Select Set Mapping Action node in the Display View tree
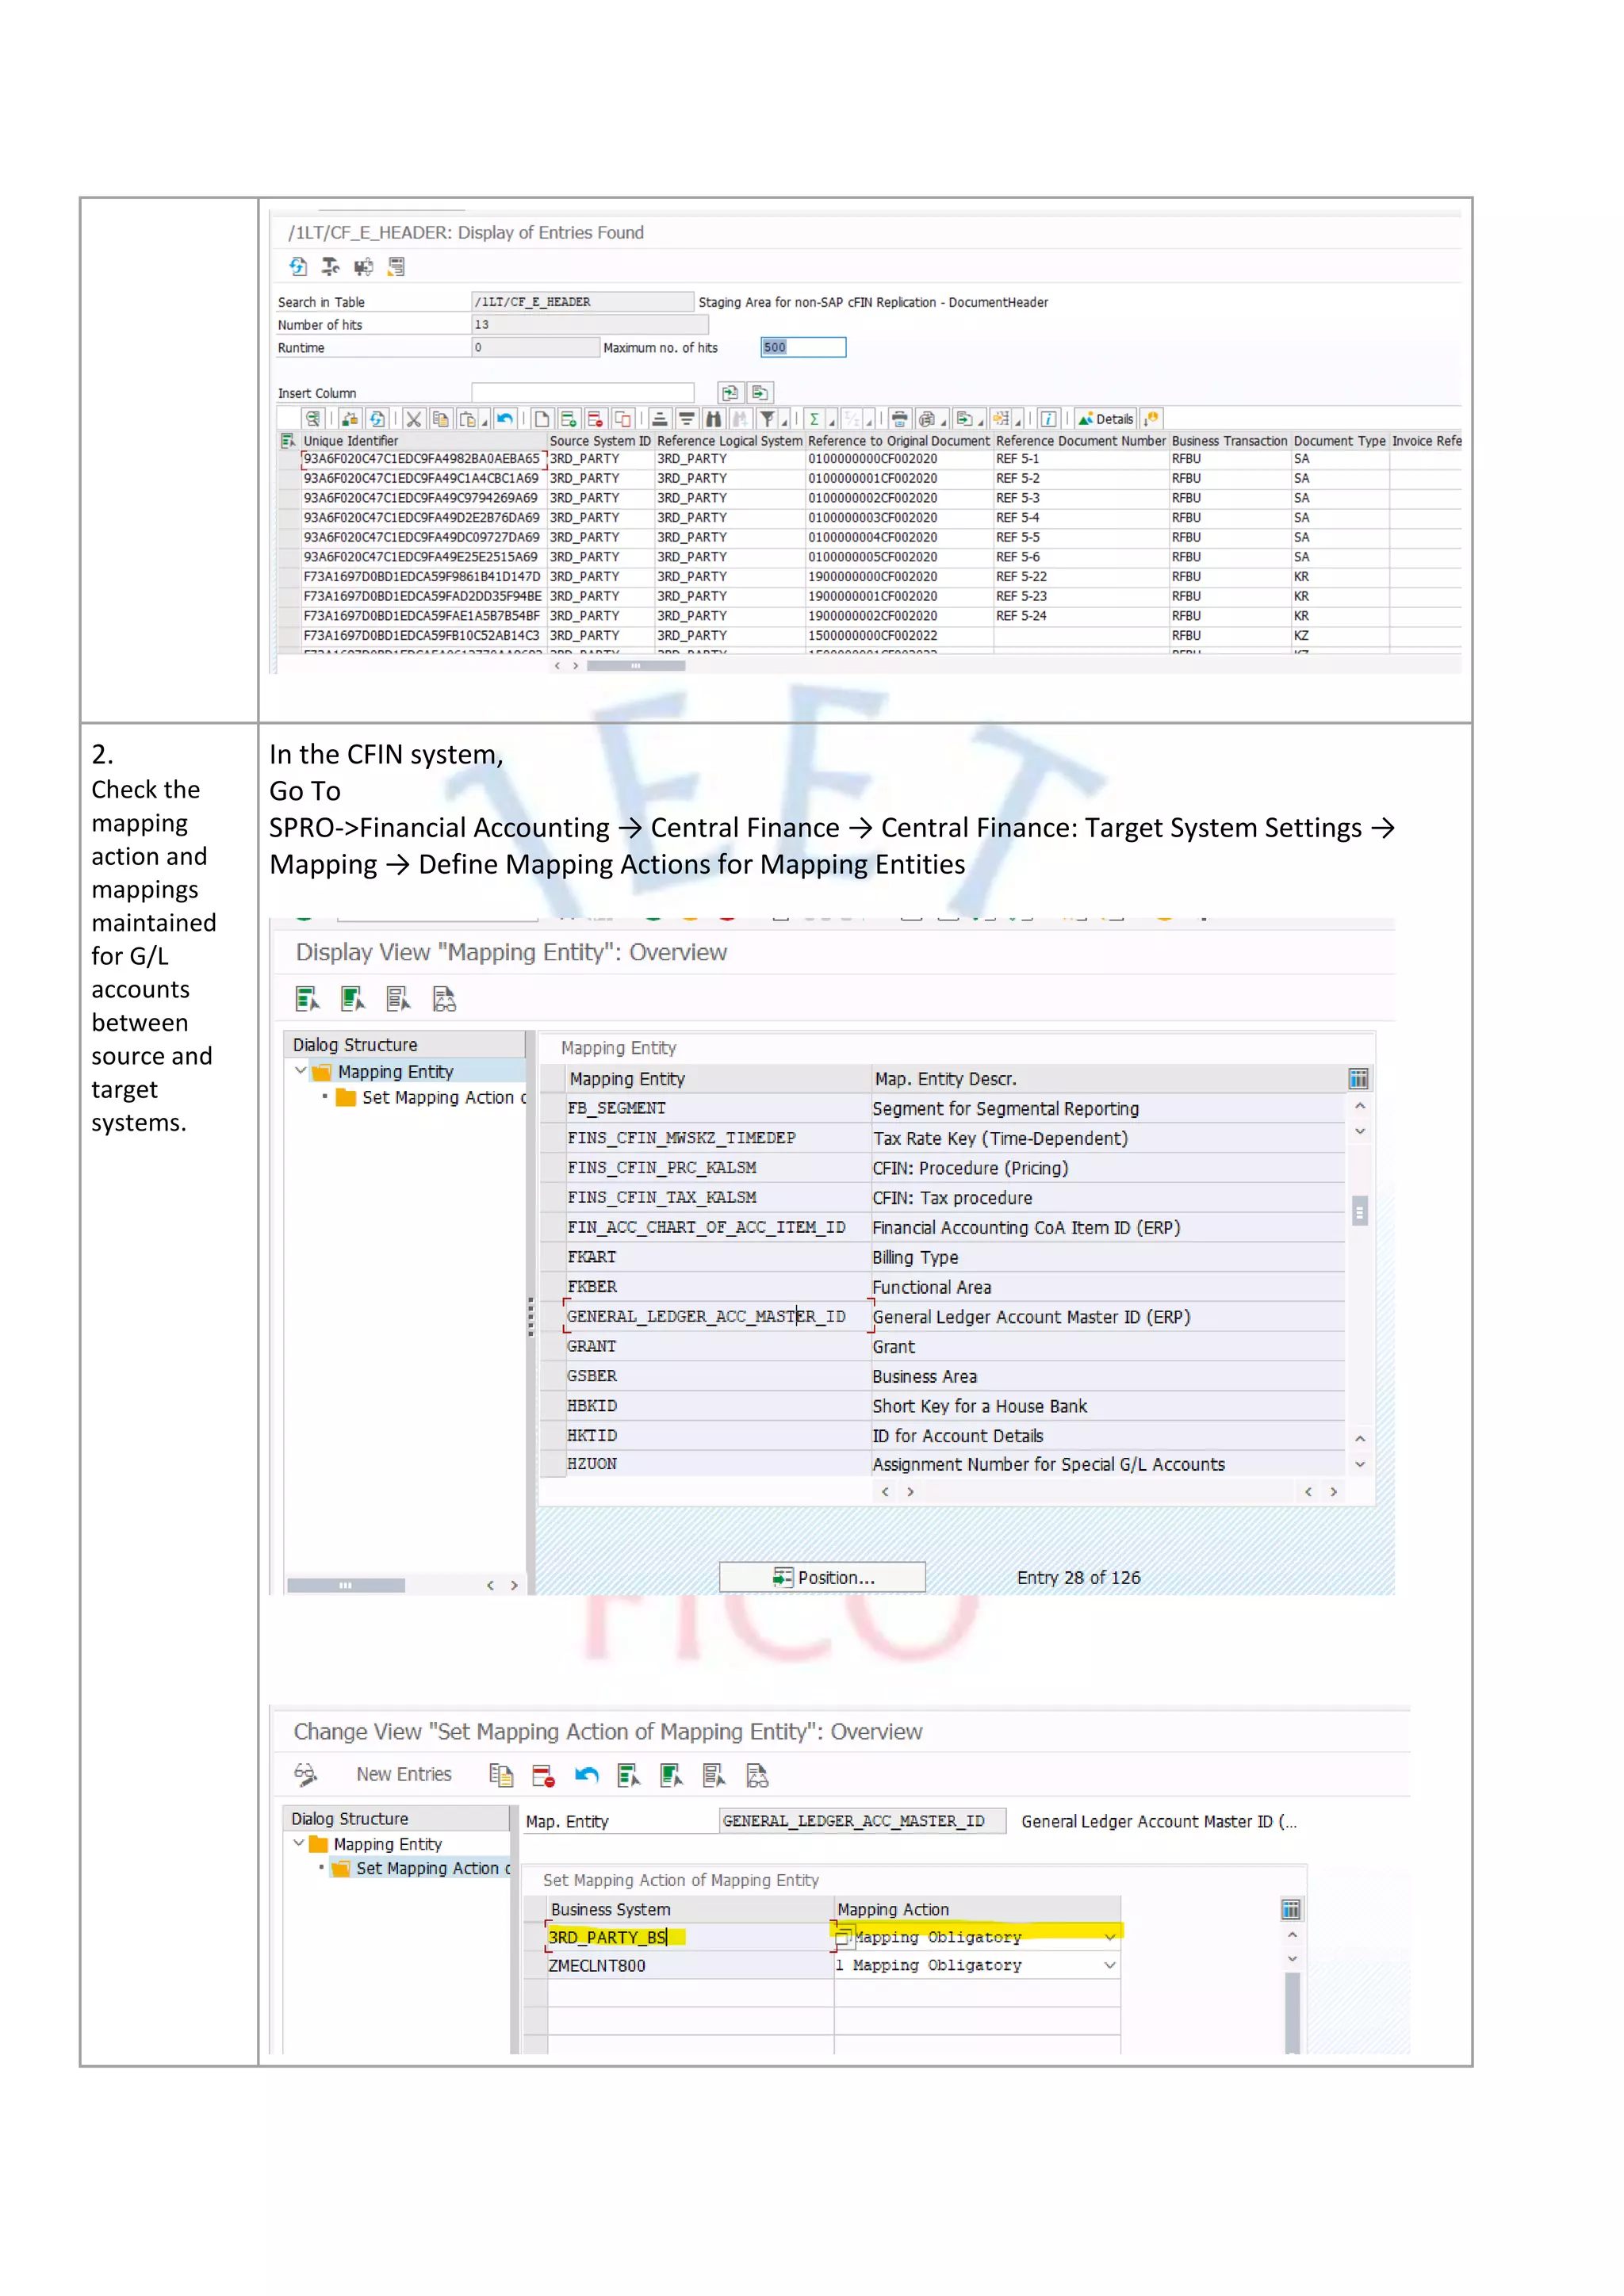The image size is (1624, 2296). (431, 1097)
